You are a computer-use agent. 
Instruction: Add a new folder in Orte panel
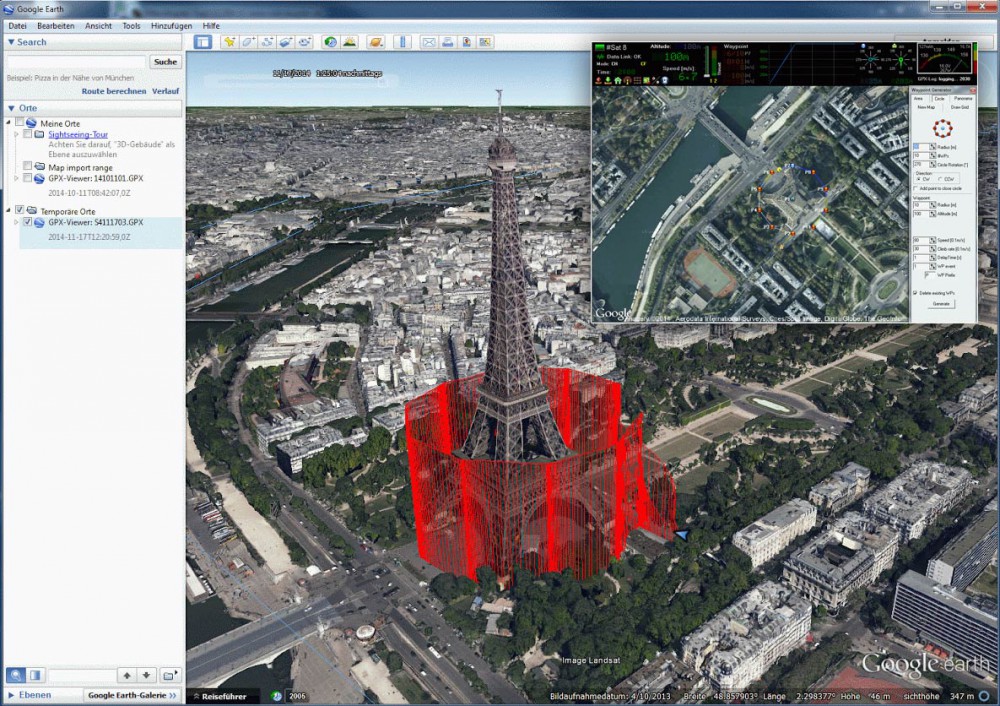click(x=170, y=675)
